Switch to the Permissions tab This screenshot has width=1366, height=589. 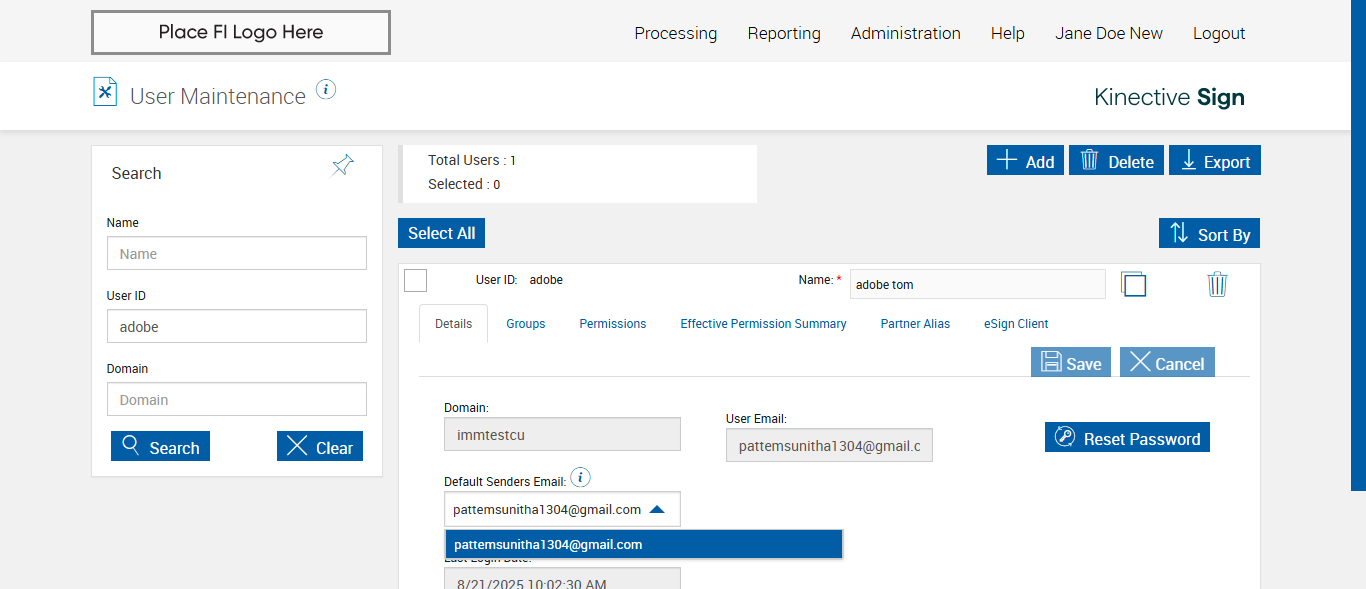click(x=613, y=324)
